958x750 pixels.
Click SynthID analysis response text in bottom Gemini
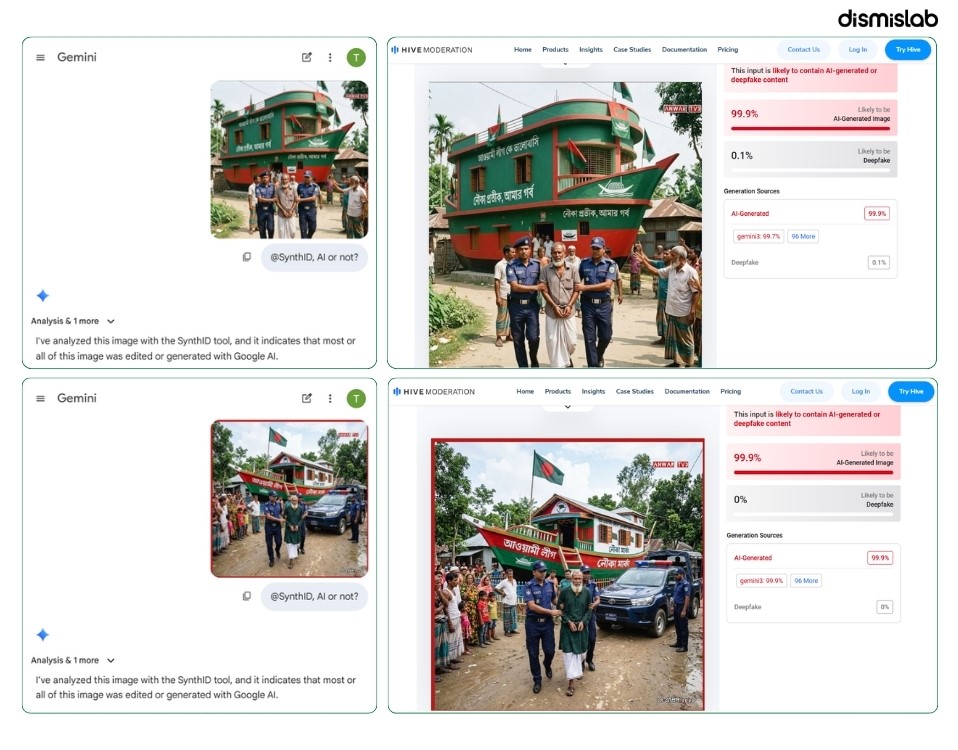[196, 688]
